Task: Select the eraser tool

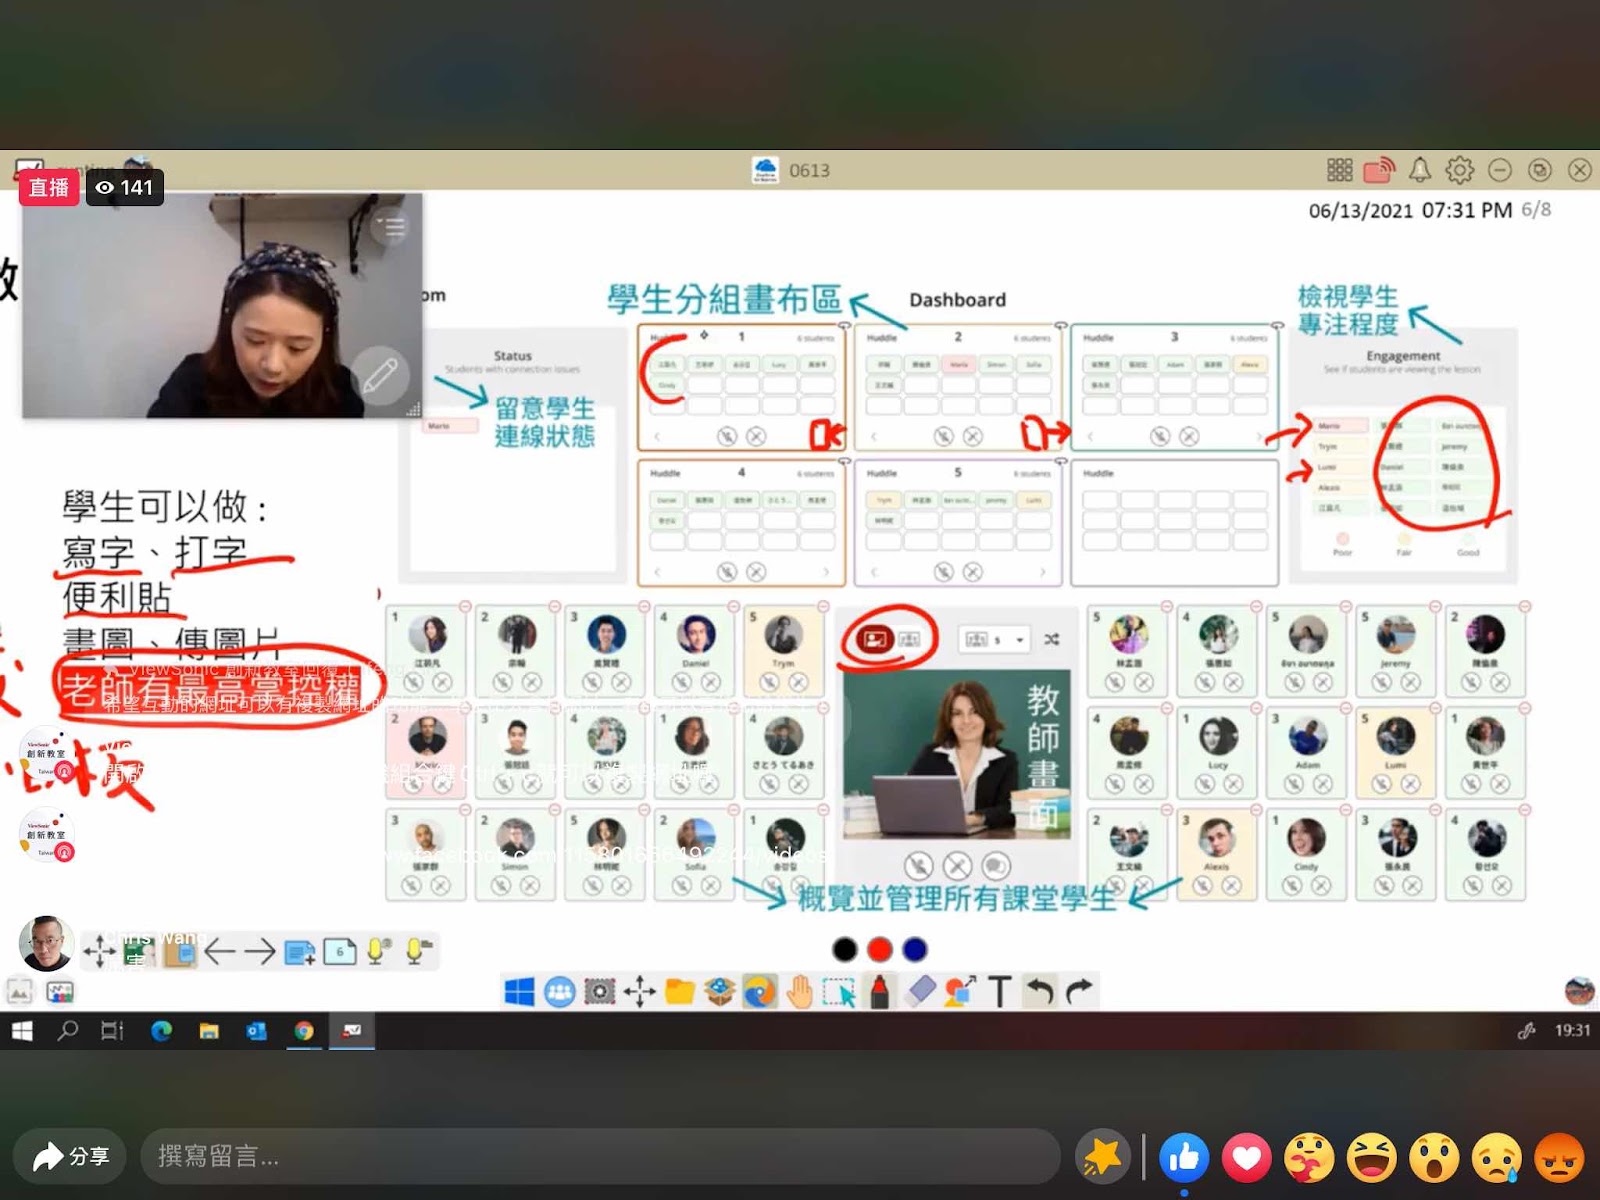Action: pos(920,991)
